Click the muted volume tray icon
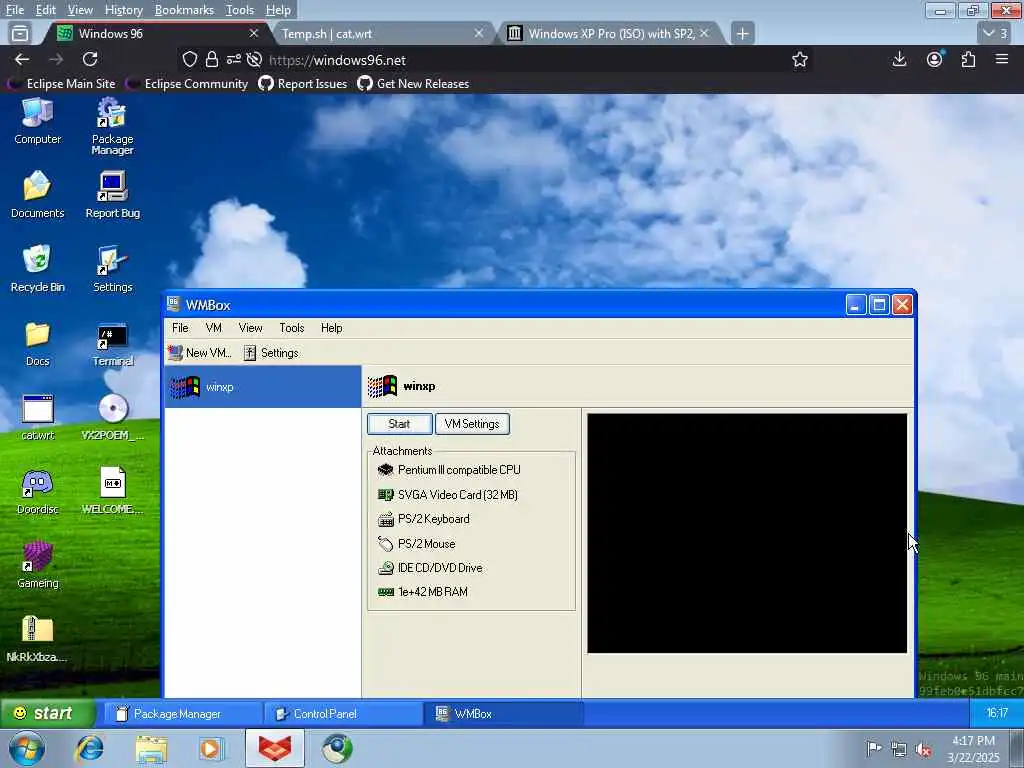Image resolution: width=1024 pixels, height=768 pixels. (923, 749)
